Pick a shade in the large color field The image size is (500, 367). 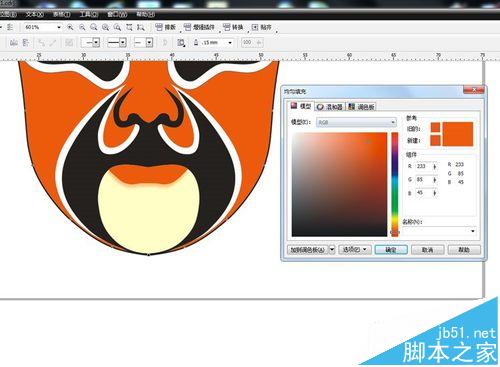339,184
